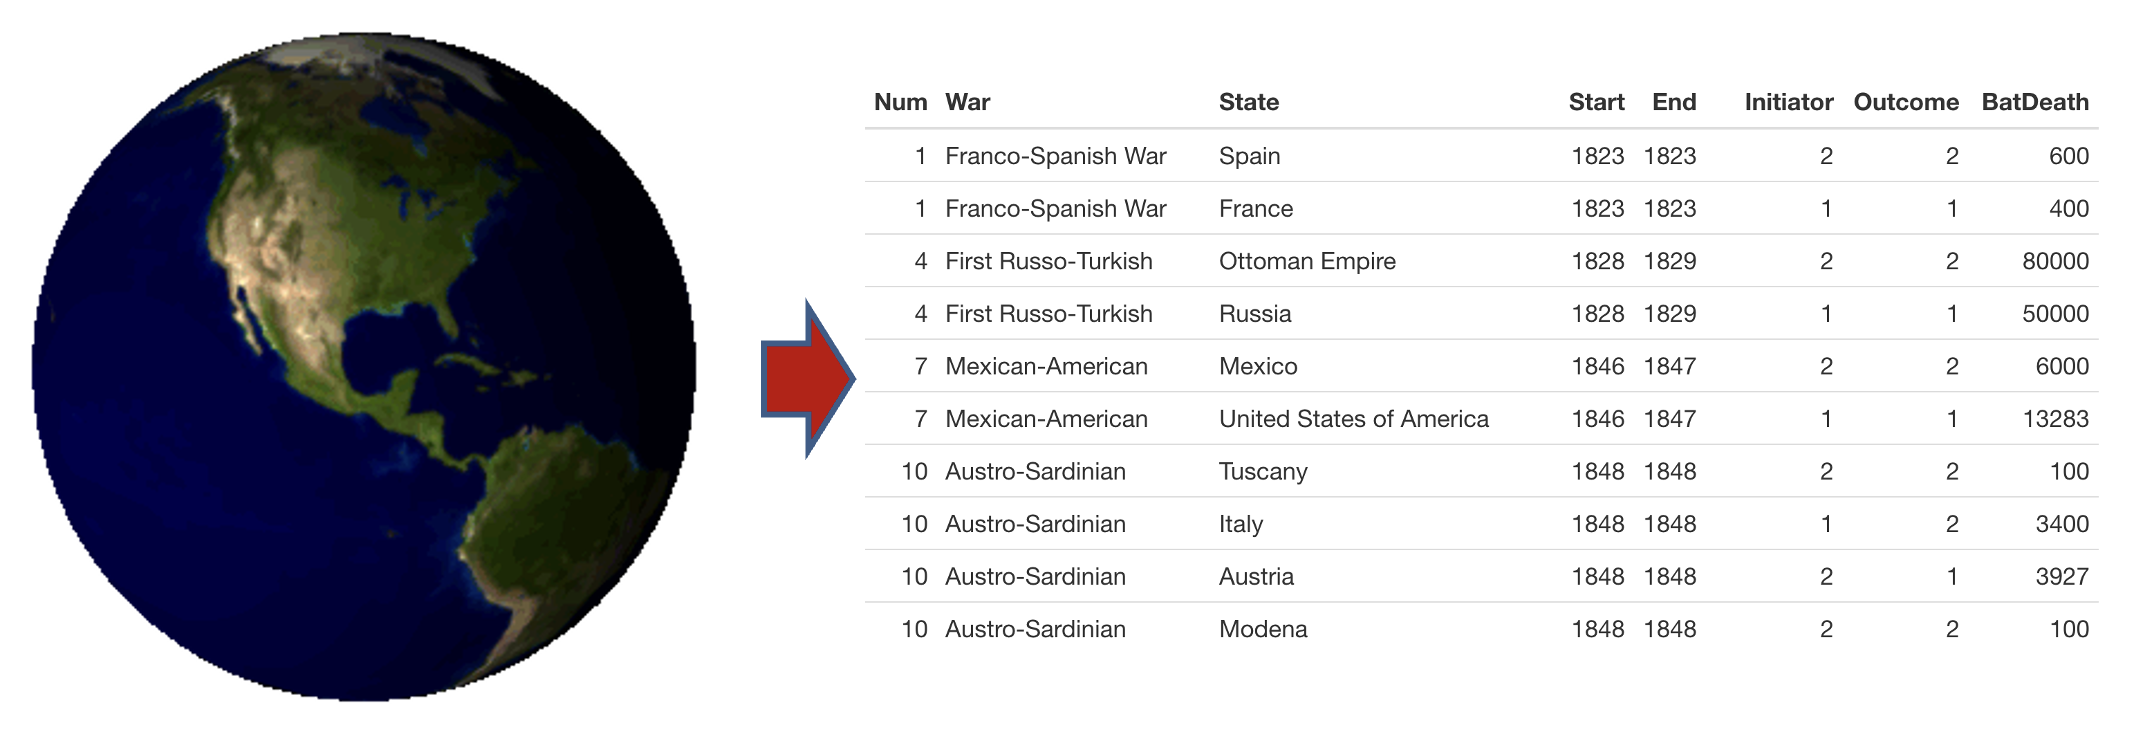Select the Initiator column header
The image size is (2154, 744).
tap(1788, 102)
